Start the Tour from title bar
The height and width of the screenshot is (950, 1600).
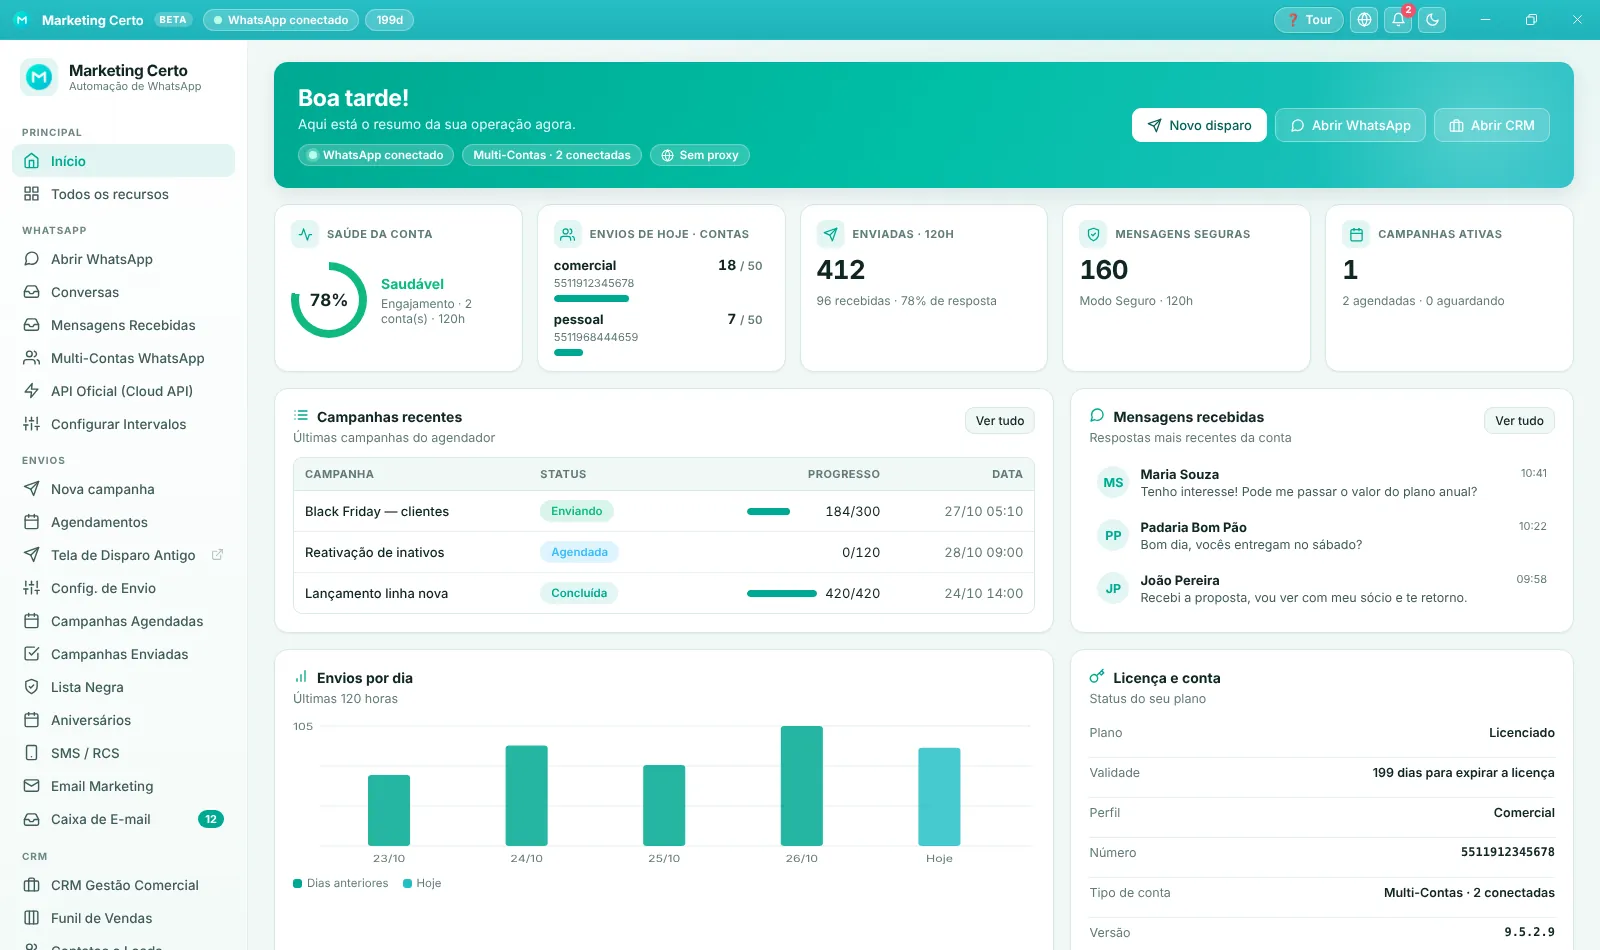1309,20
